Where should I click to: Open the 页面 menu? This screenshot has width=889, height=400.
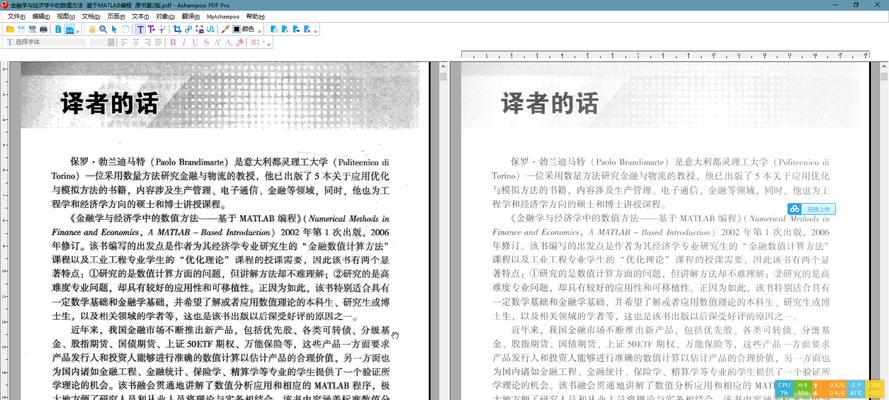point(116,16)
